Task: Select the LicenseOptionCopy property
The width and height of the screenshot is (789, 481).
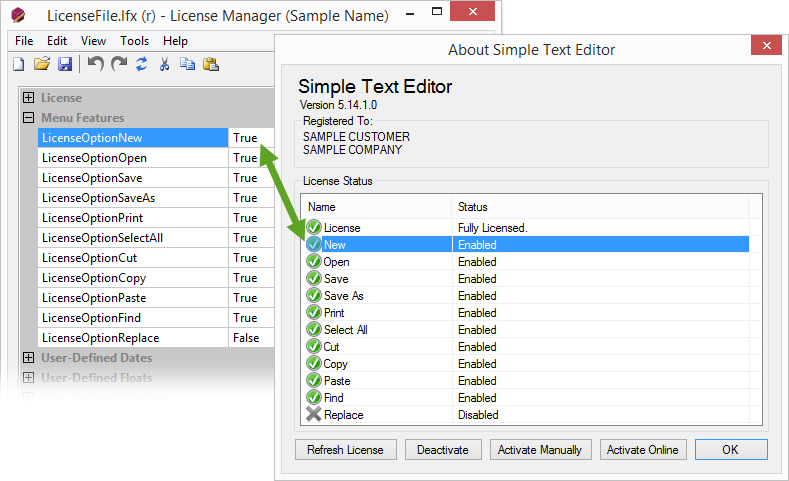Action: click(133, 278)
